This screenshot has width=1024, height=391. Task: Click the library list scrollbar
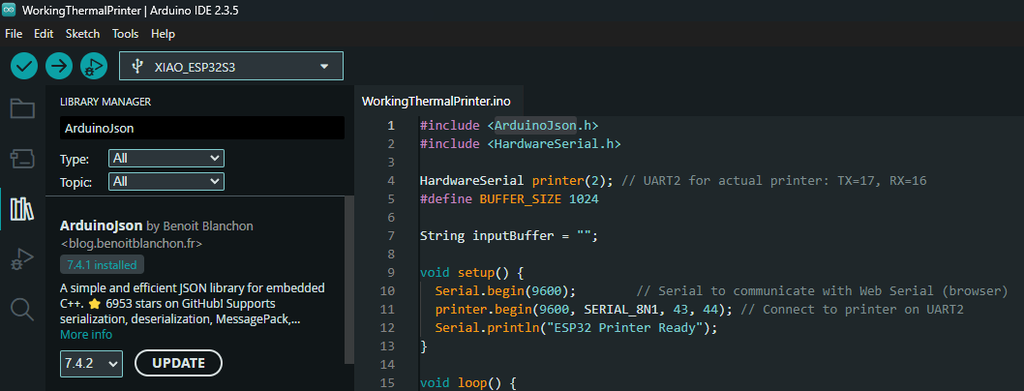coord(349,279)
